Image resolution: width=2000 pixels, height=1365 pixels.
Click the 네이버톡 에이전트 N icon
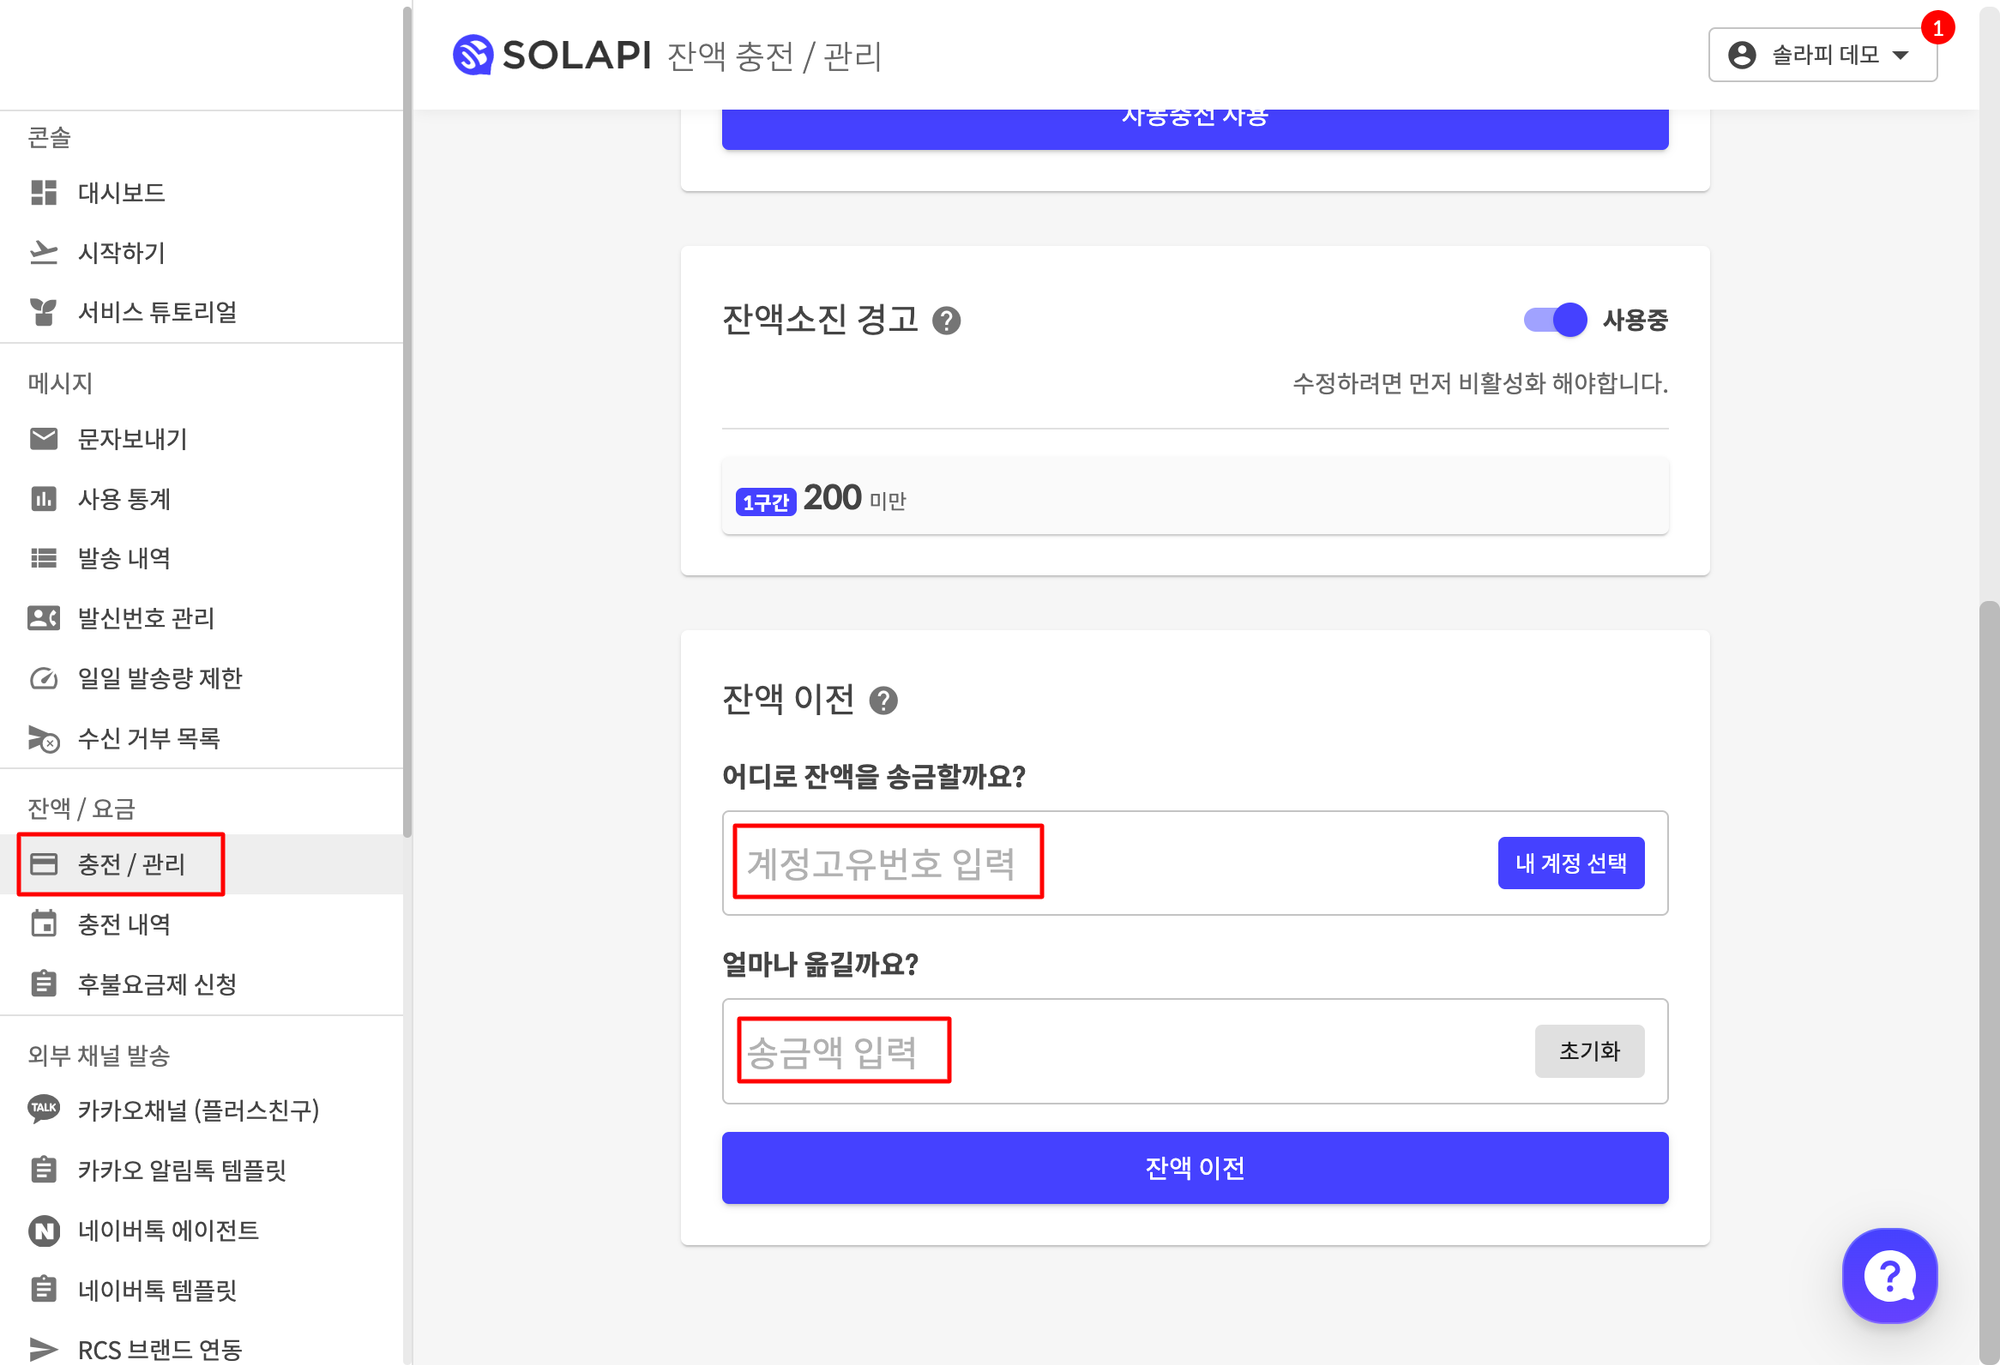click(44, 1230)
